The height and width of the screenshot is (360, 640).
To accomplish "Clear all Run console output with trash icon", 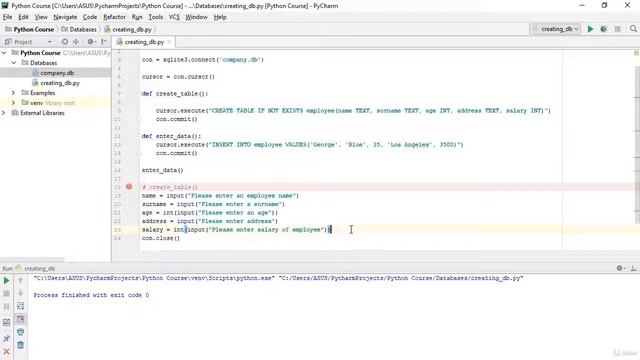I will tap(20, 345).
